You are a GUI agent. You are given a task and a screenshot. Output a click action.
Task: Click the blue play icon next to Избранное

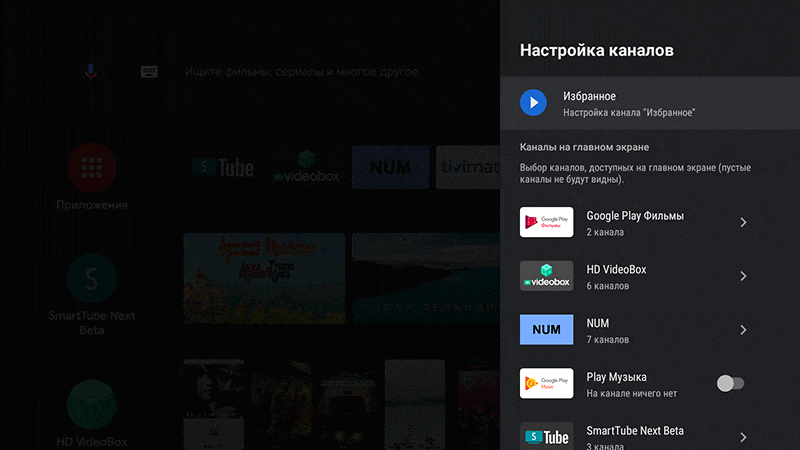[533, 103]
